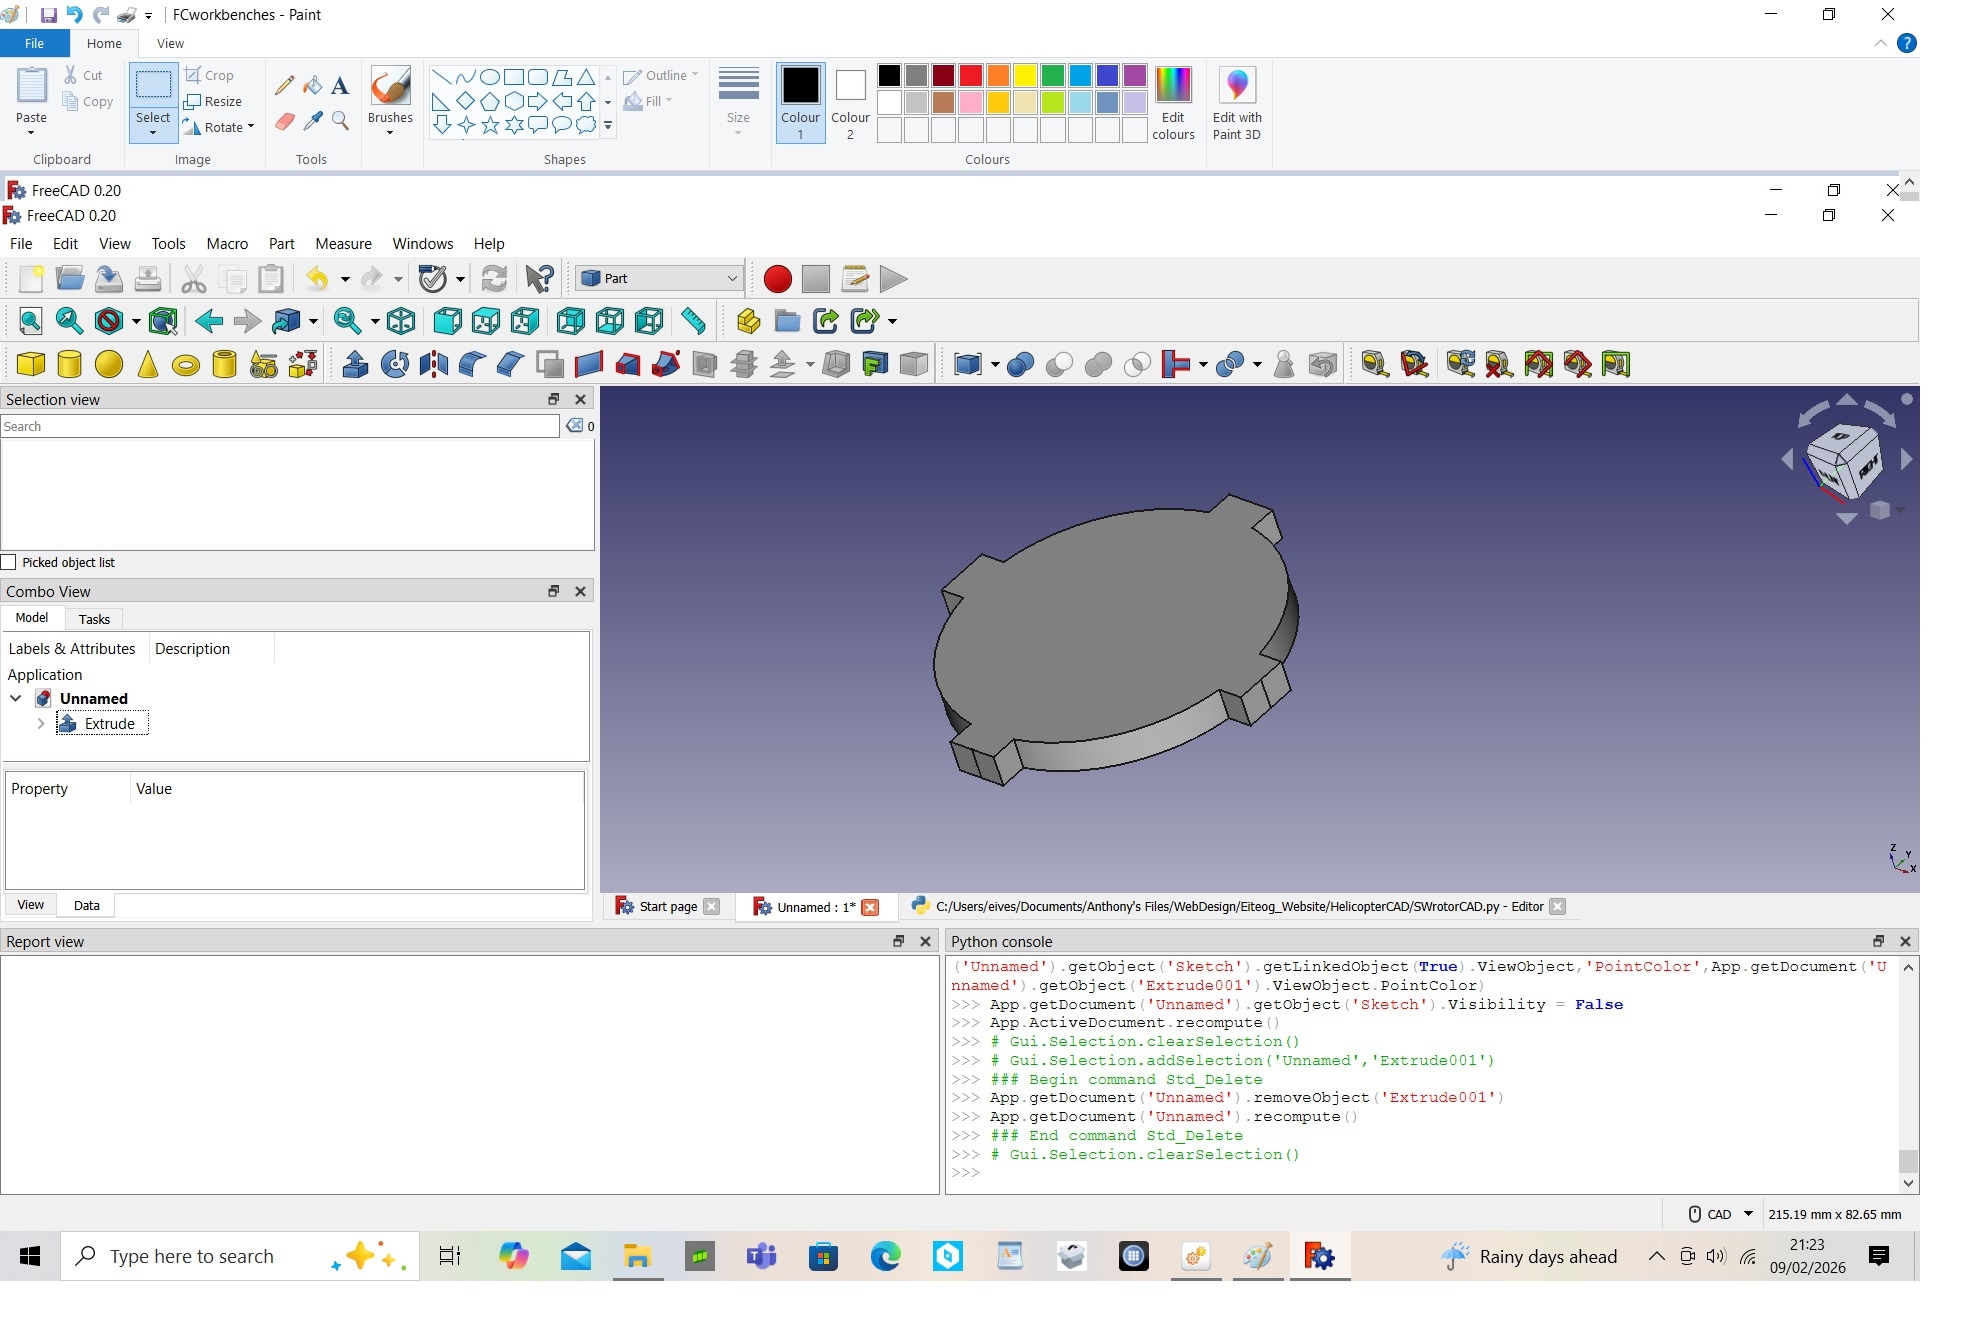Click inside the Selection view search field
This screenshot has width=1967, height=1324.
click(280, 426)
